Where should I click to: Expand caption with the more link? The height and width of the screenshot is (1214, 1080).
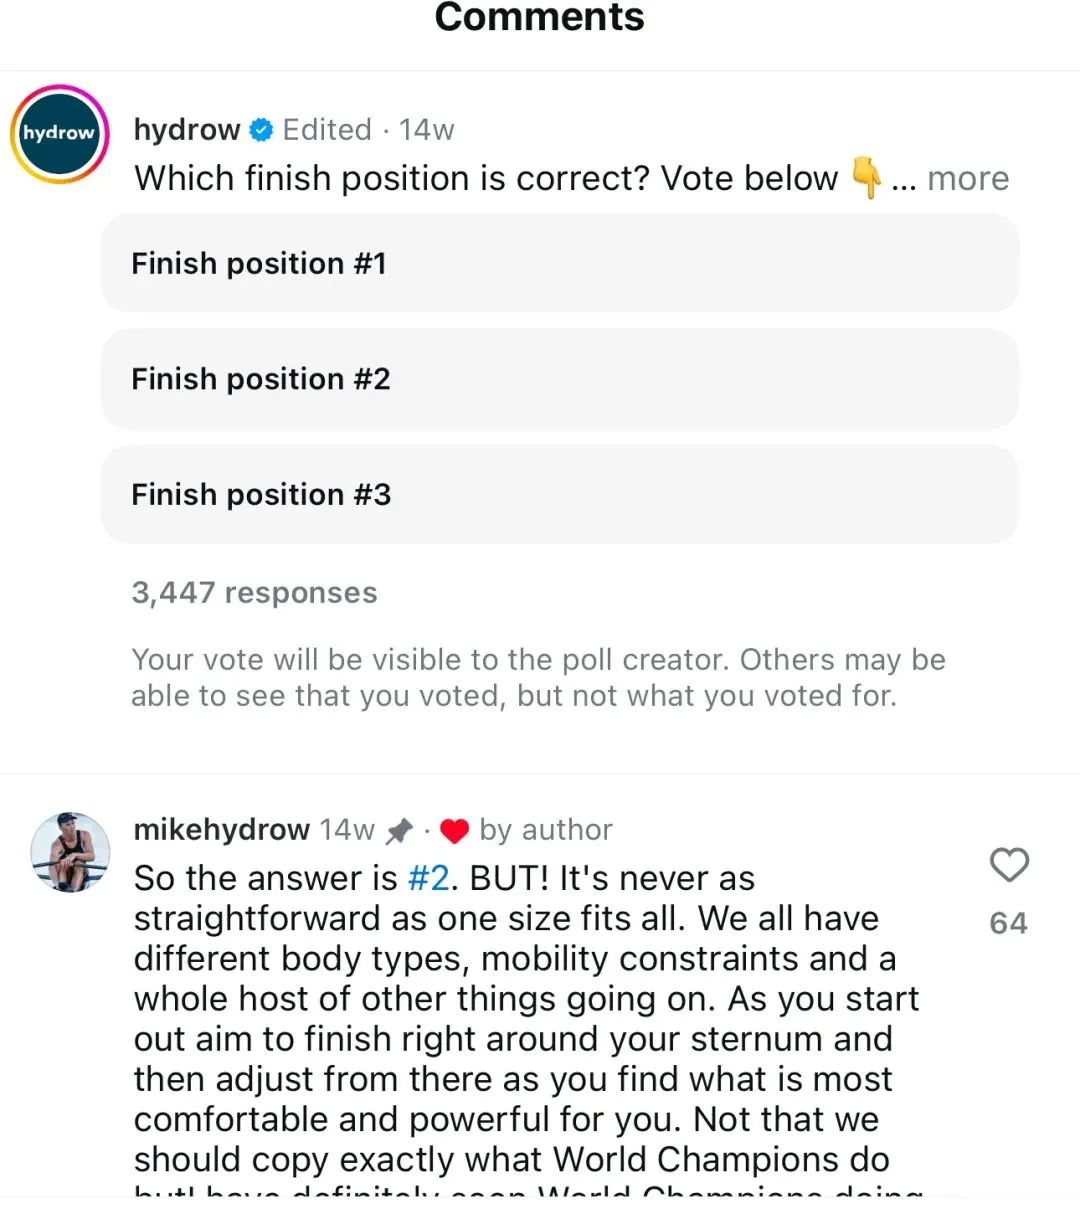[967, 179]
